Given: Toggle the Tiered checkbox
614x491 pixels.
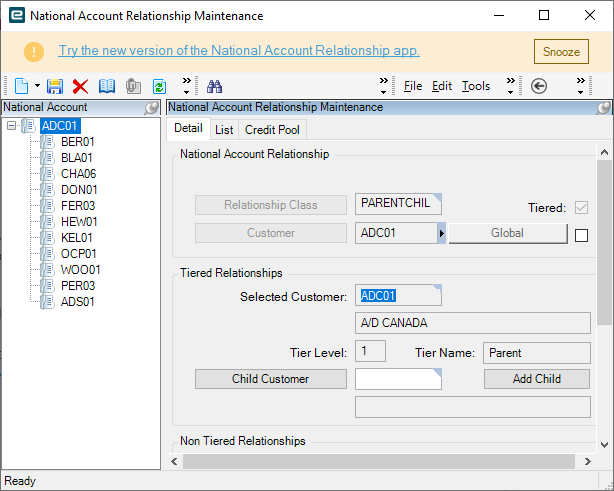Looking at the screenshot, I should [581, 208].
